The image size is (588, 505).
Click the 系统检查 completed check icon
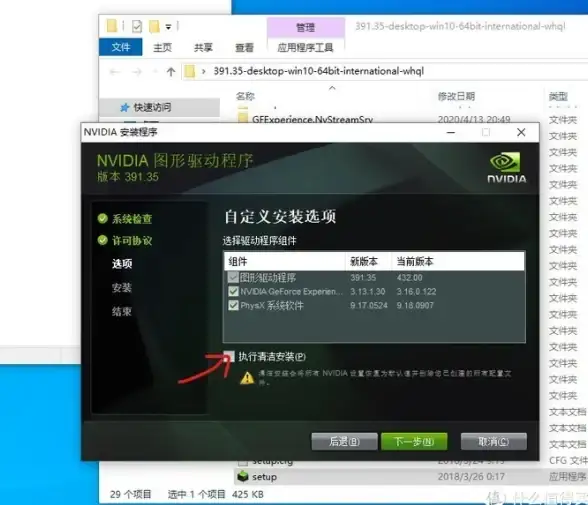coord(102,219)
